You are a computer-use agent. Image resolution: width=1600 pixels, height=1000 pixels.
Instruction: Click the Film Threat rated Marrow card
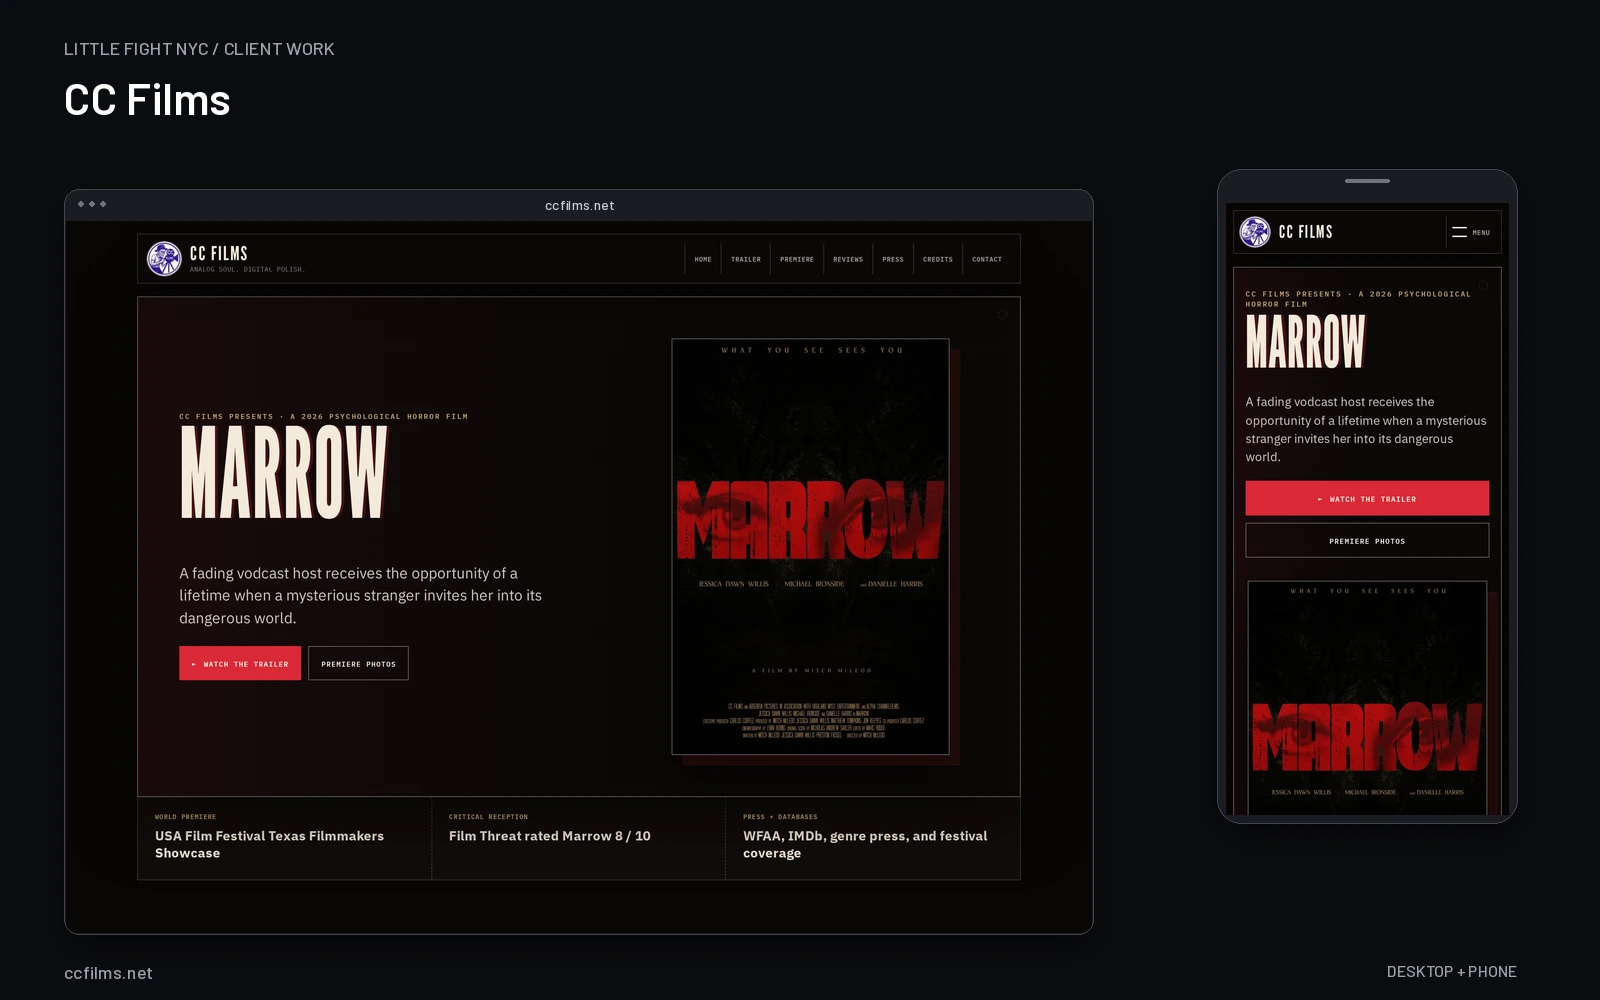[578, 838]
